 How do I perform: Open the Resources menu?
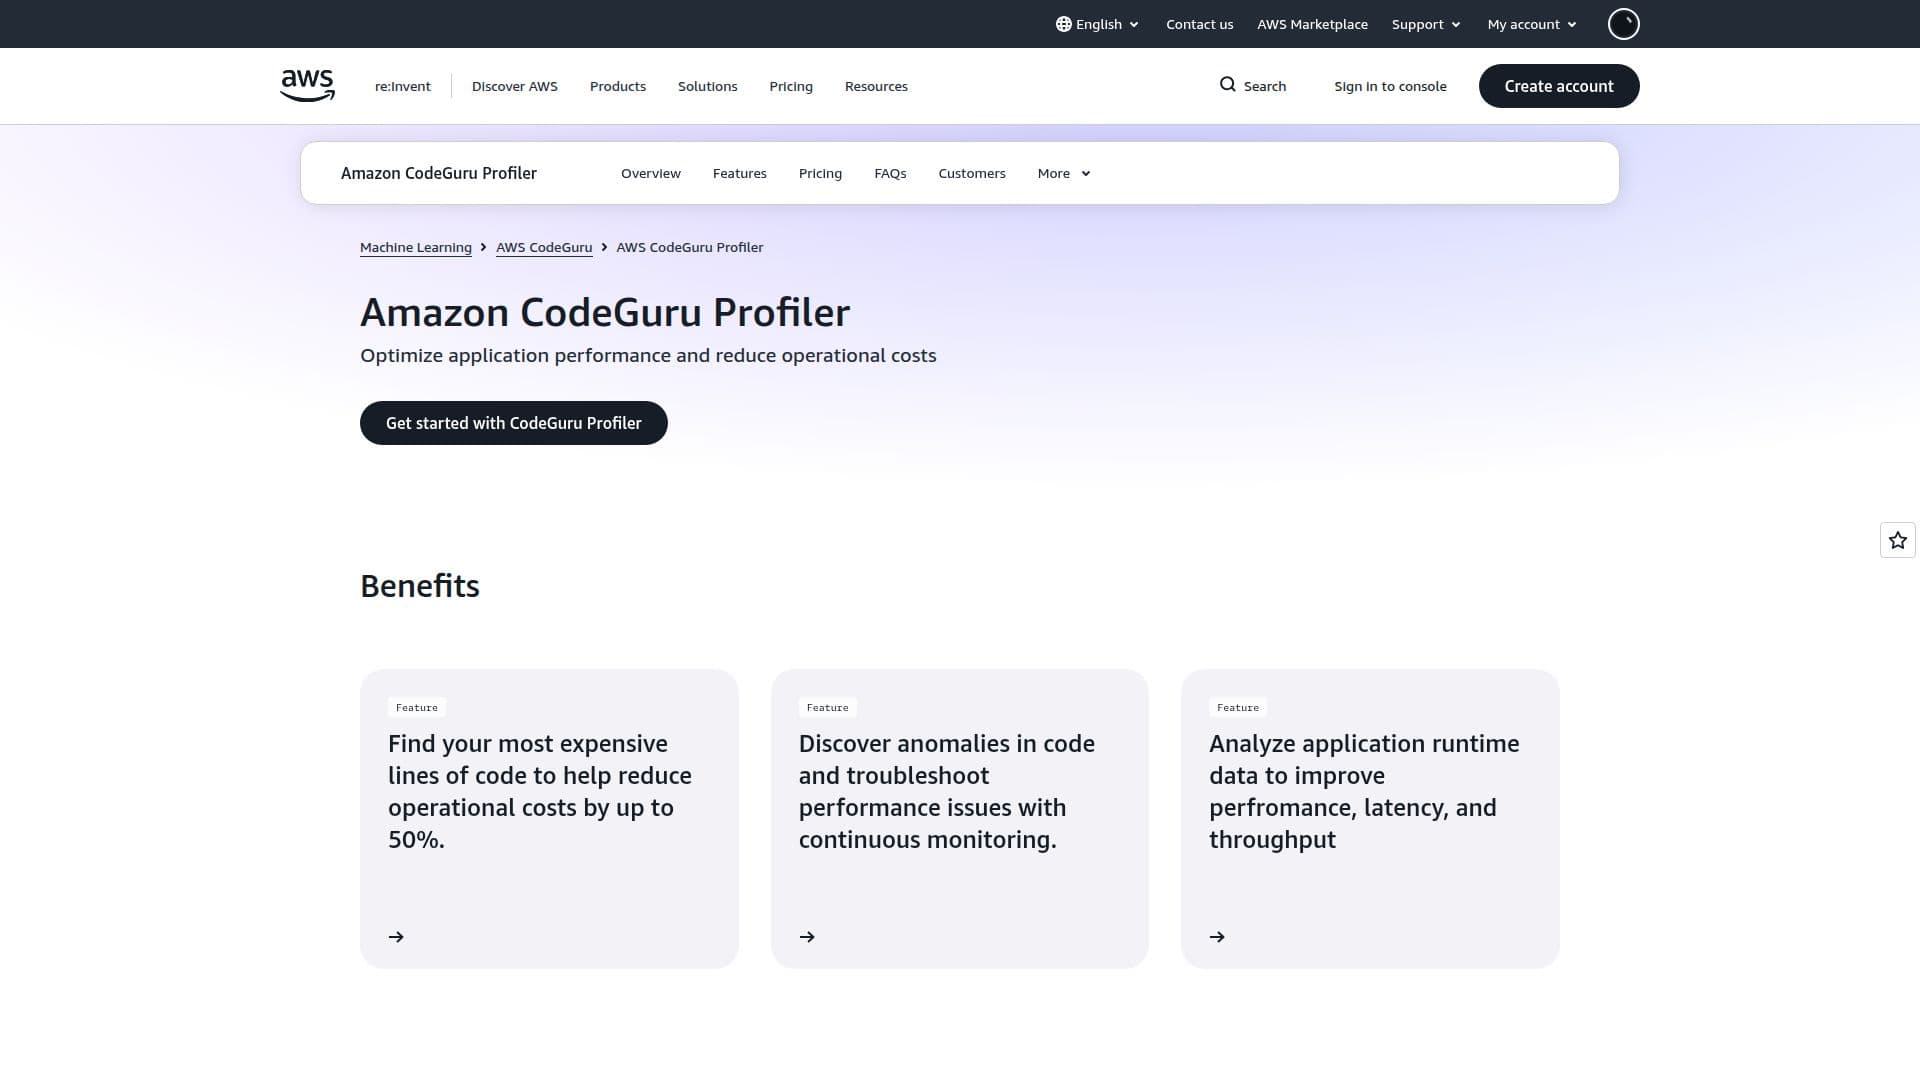point(876,86)
